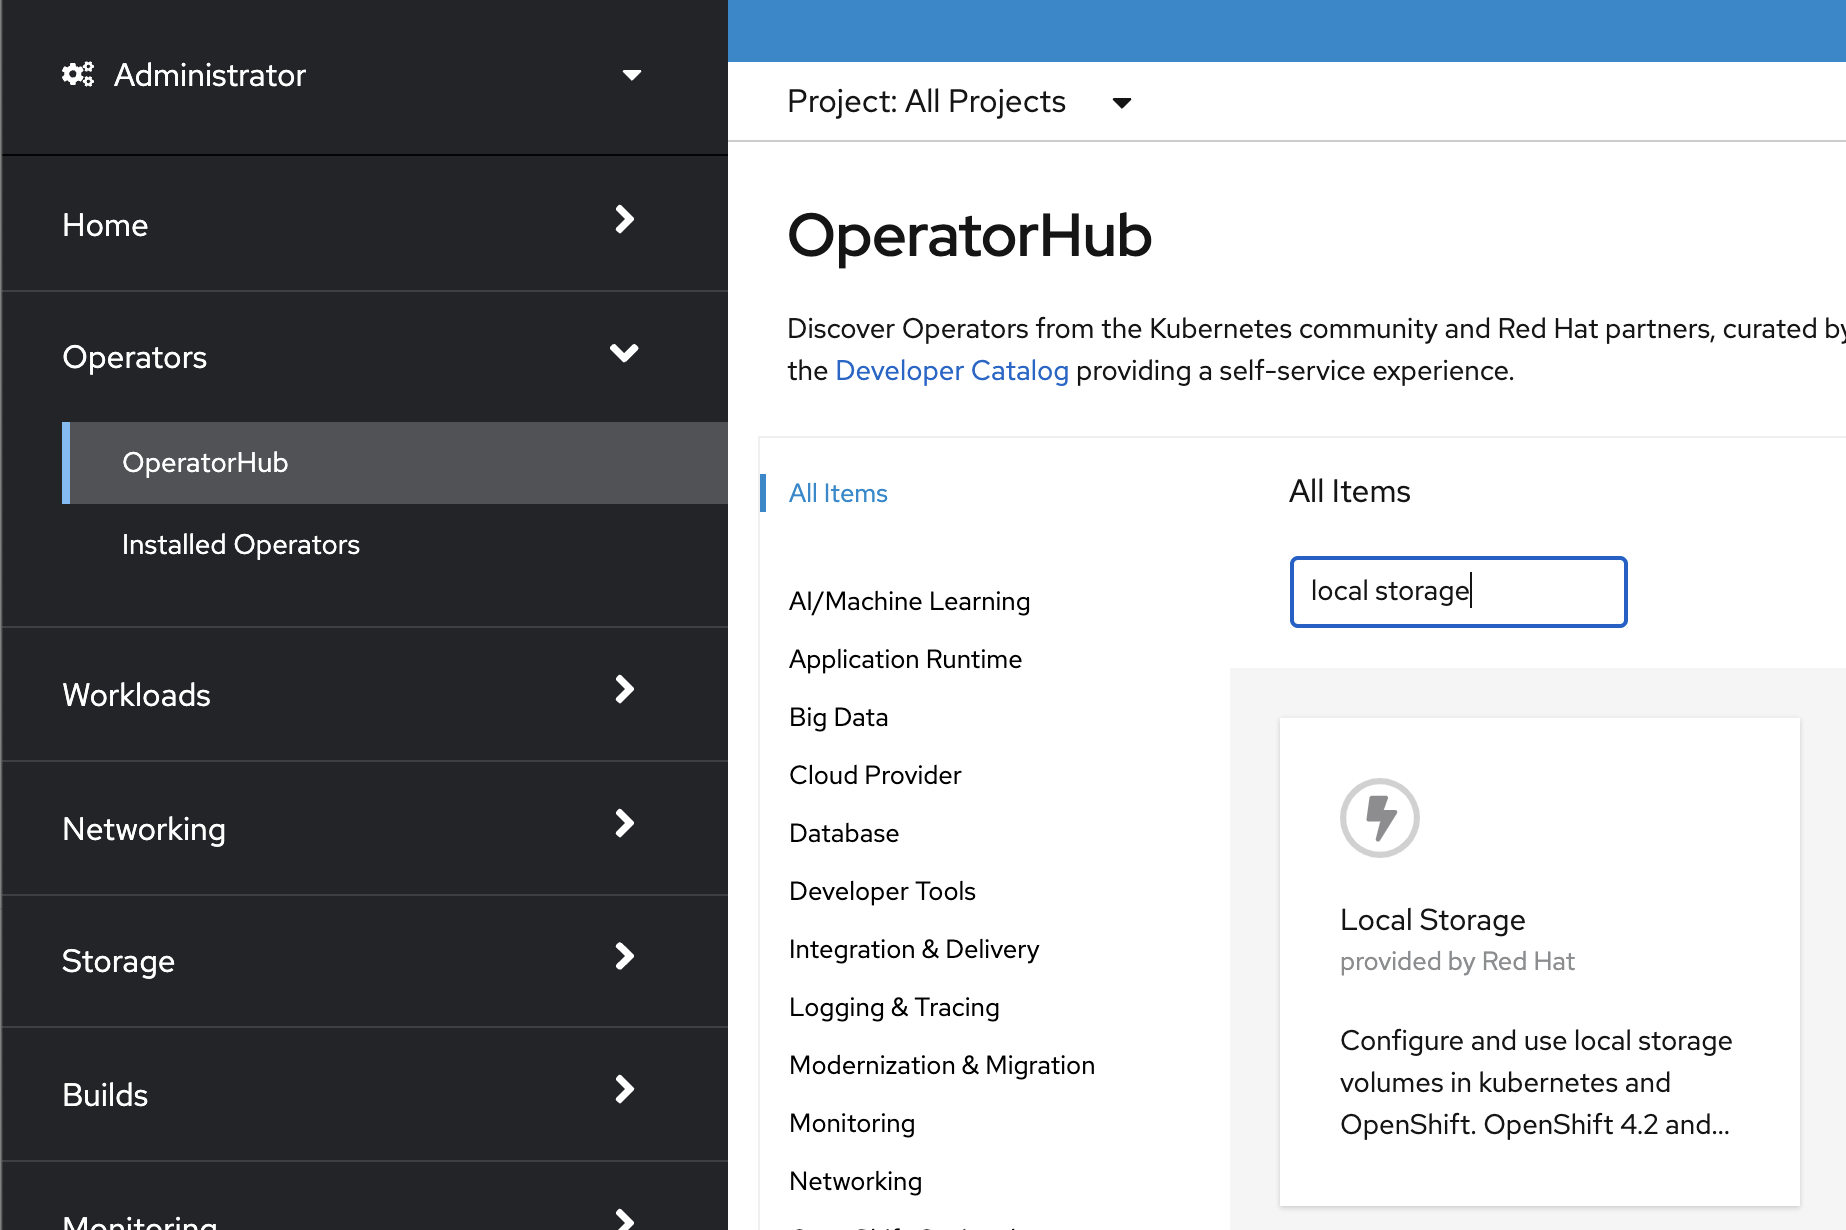Follow the Developer Catalog link

tap(952, 371)
